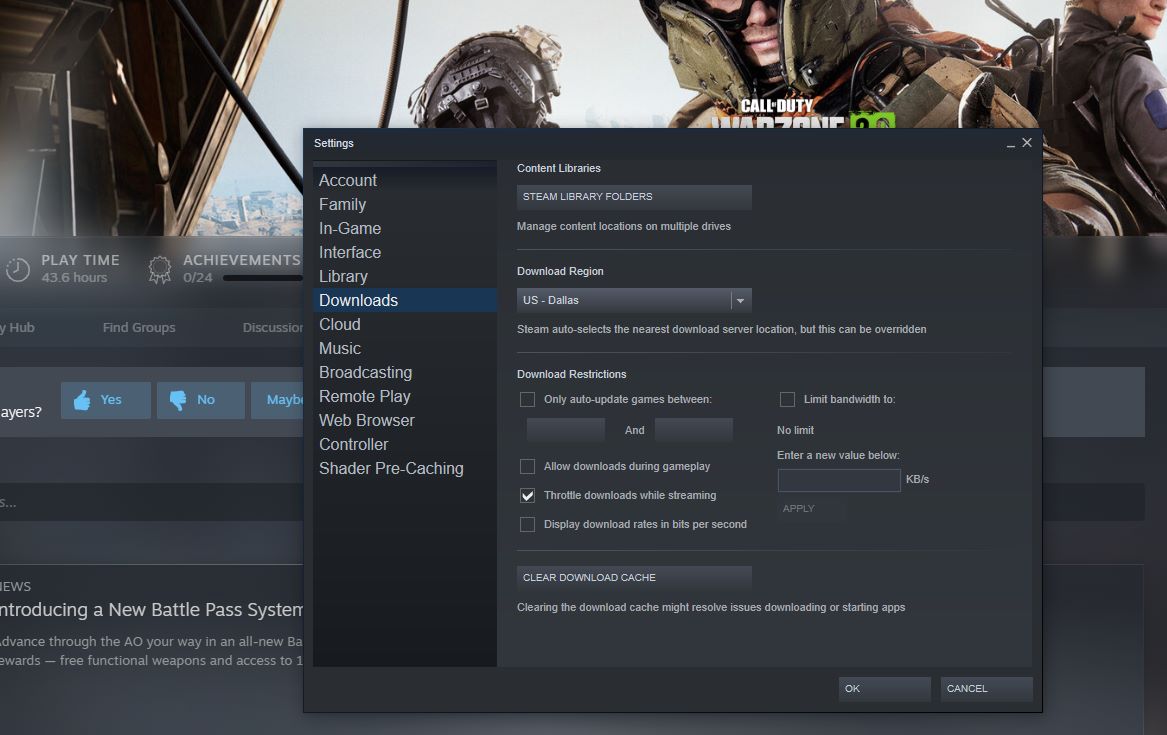Open Shader Pre-Caching settings
Screen dimensions: 1167x735
point(405,468)
